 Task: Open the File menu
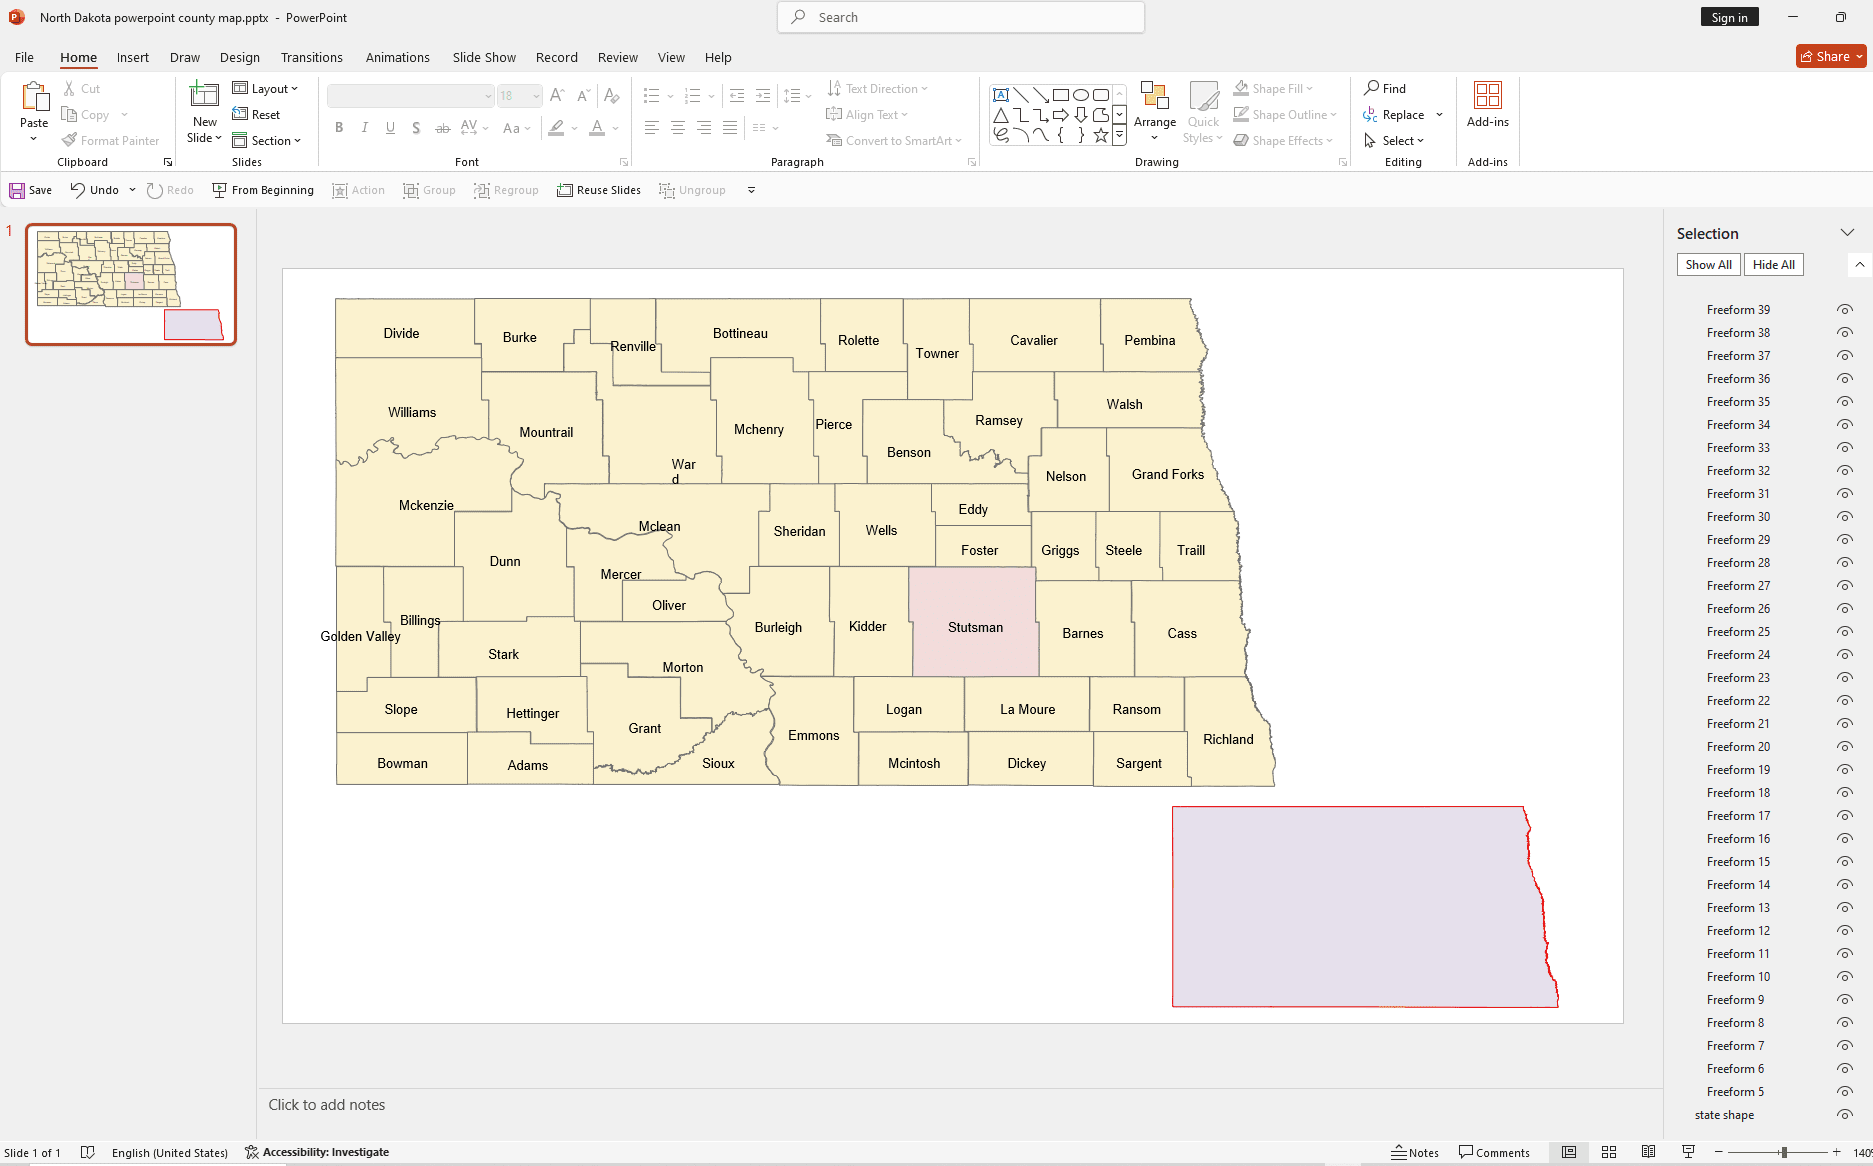[25, 57]
